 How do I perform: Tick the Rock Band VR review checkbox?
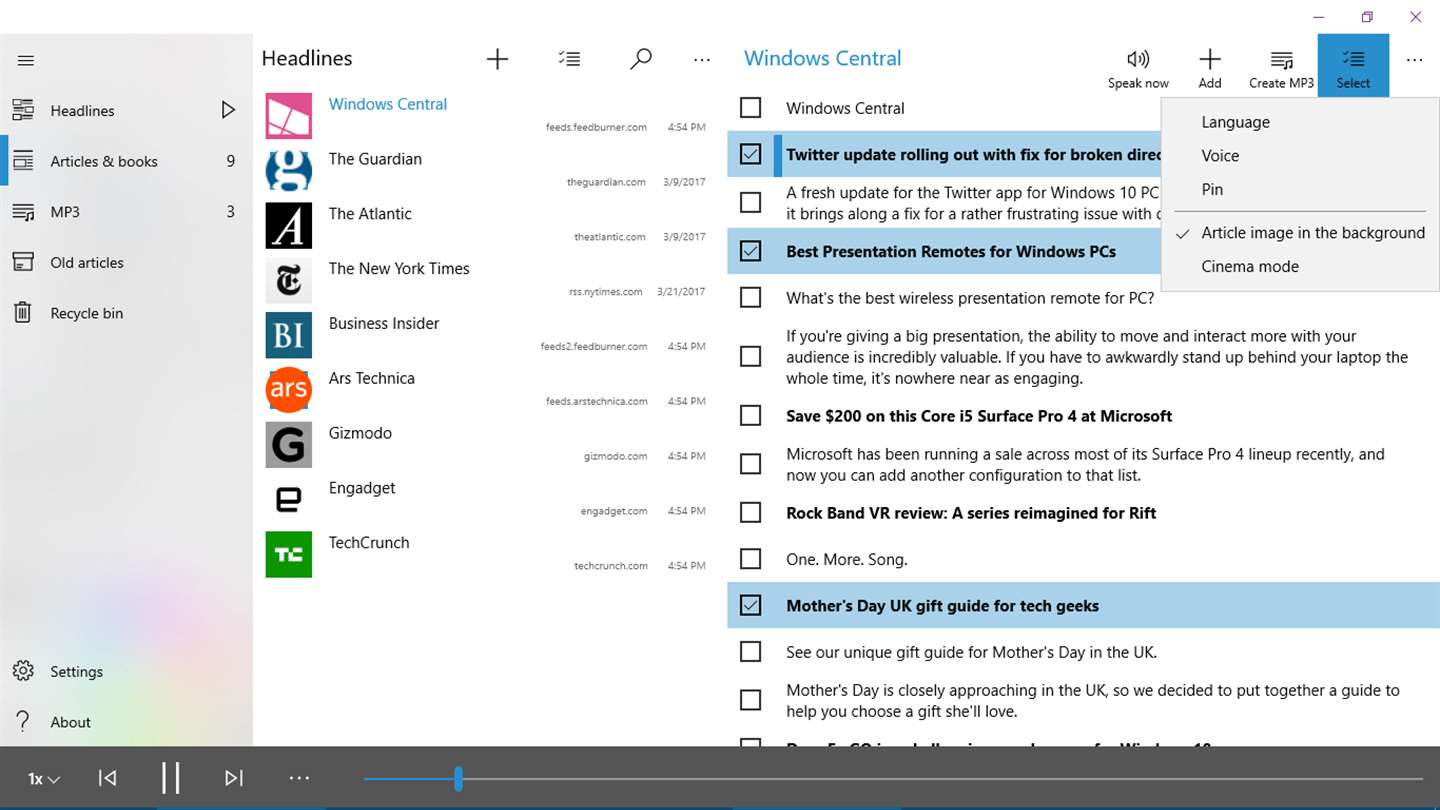click(x=750, y=512)
